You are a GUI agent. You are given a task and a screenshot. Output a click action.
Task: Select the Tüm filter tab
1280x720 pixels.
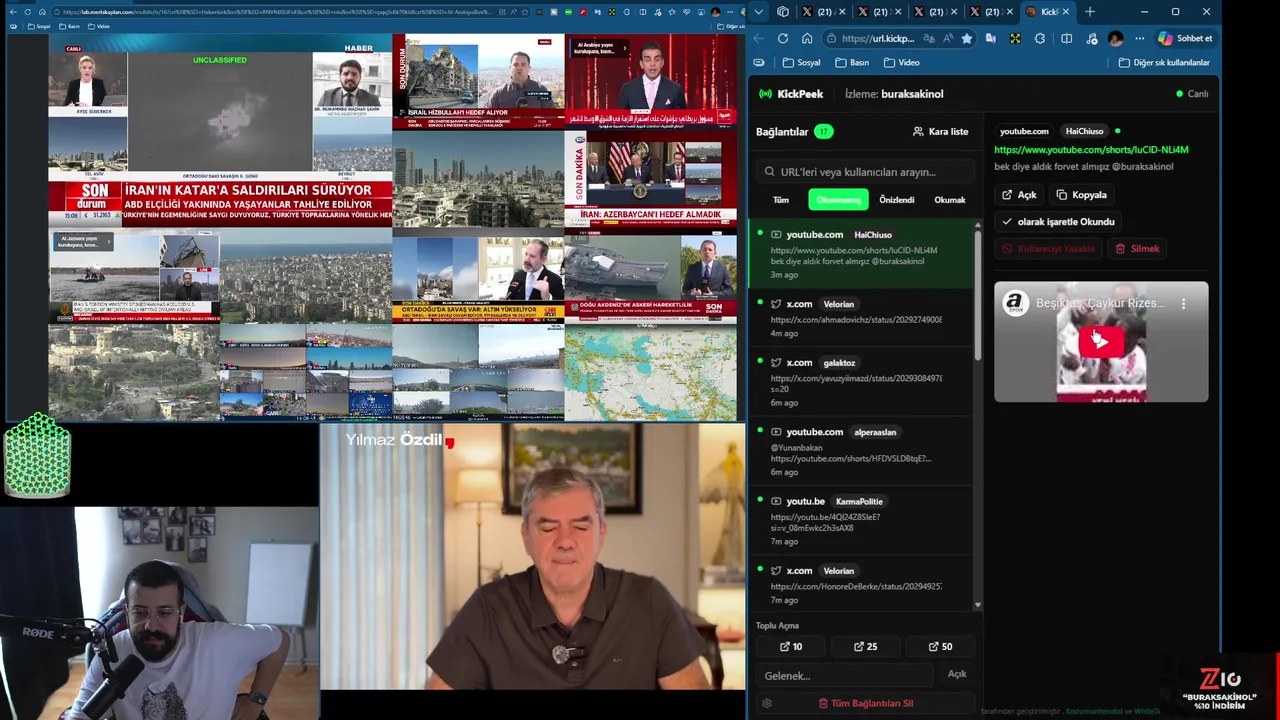781,200
